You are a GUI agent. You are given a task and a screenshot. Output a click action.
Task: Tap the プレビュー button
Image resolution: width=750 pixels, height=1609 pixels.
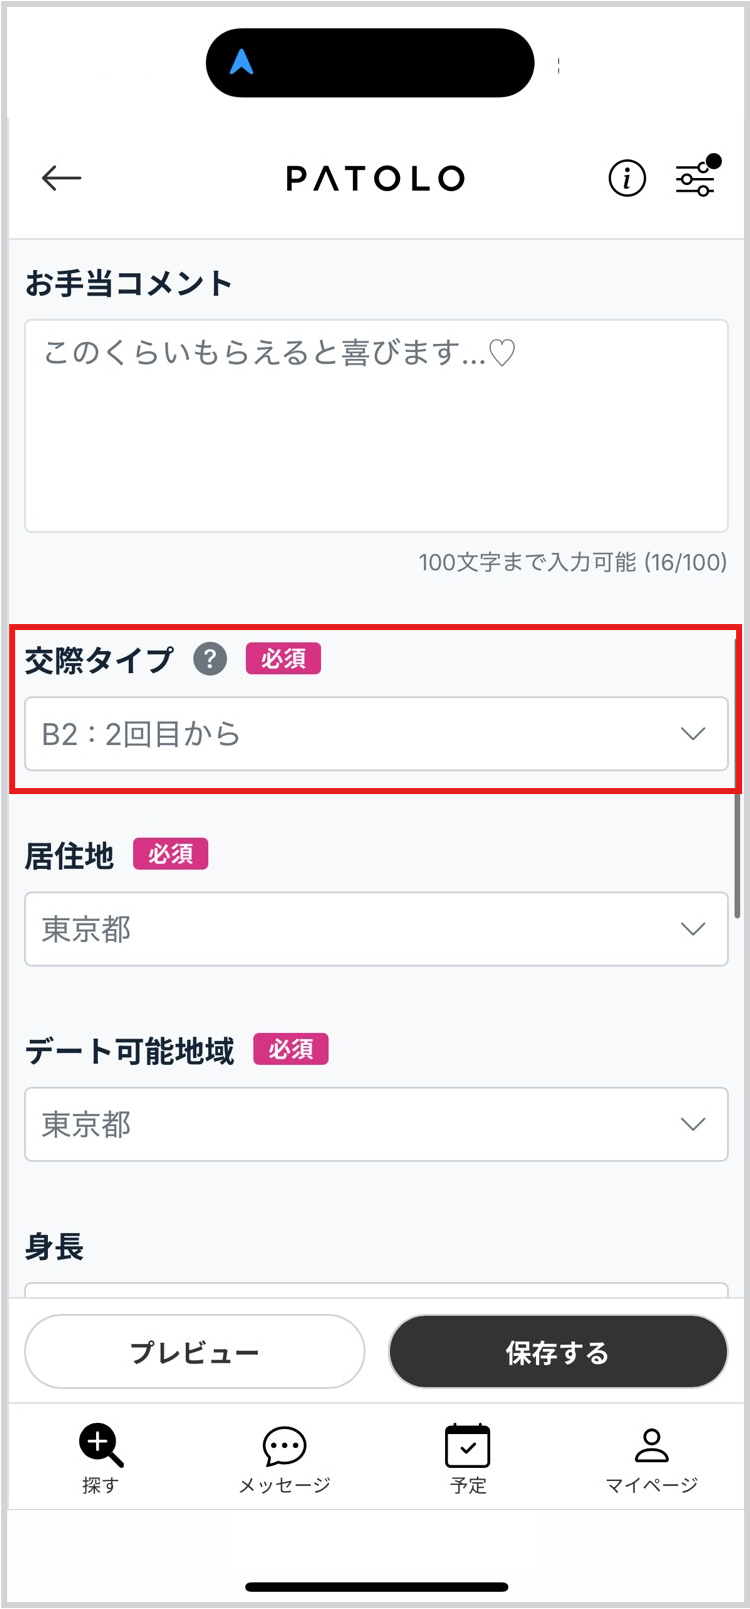195,1352
